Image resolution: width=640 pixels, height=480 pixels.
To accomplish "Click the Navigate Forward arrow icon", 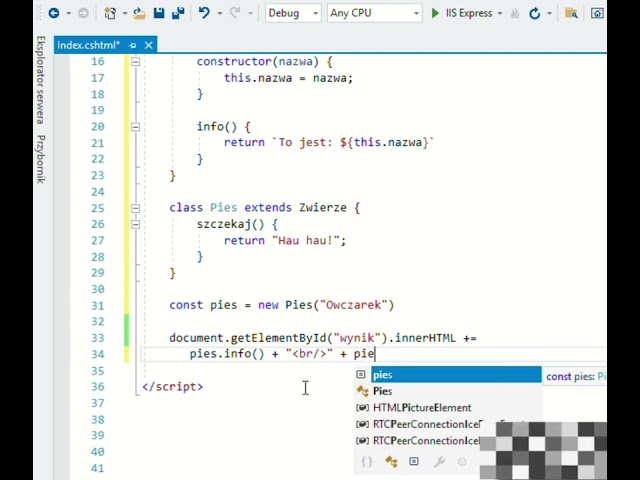I will tap(83, 13).
